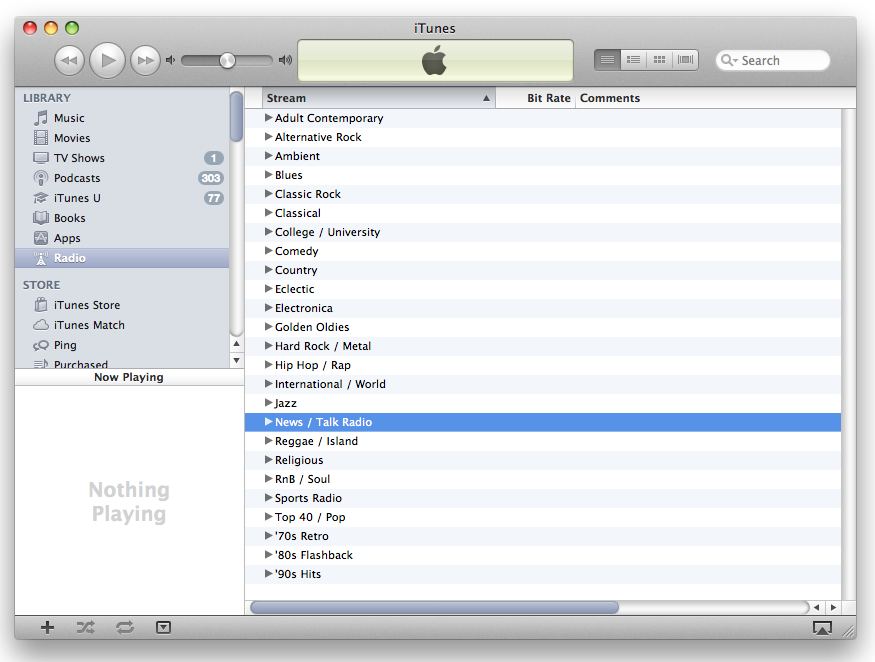This screenshot has width=875, height=662.
Task: Select the Electronica row
Action: click(543, 308)
